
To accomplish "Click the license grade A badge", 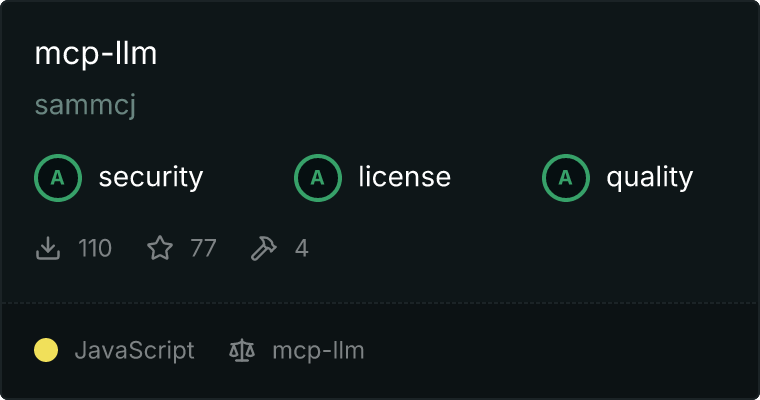I will pos(317,178).
